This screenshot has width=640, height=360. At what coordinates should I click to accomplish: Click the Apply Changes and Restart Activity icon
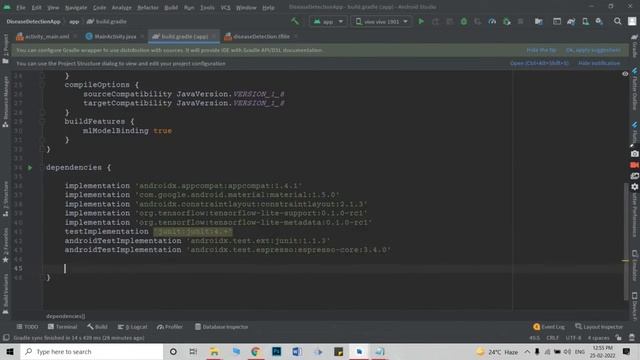pos(436,21)
